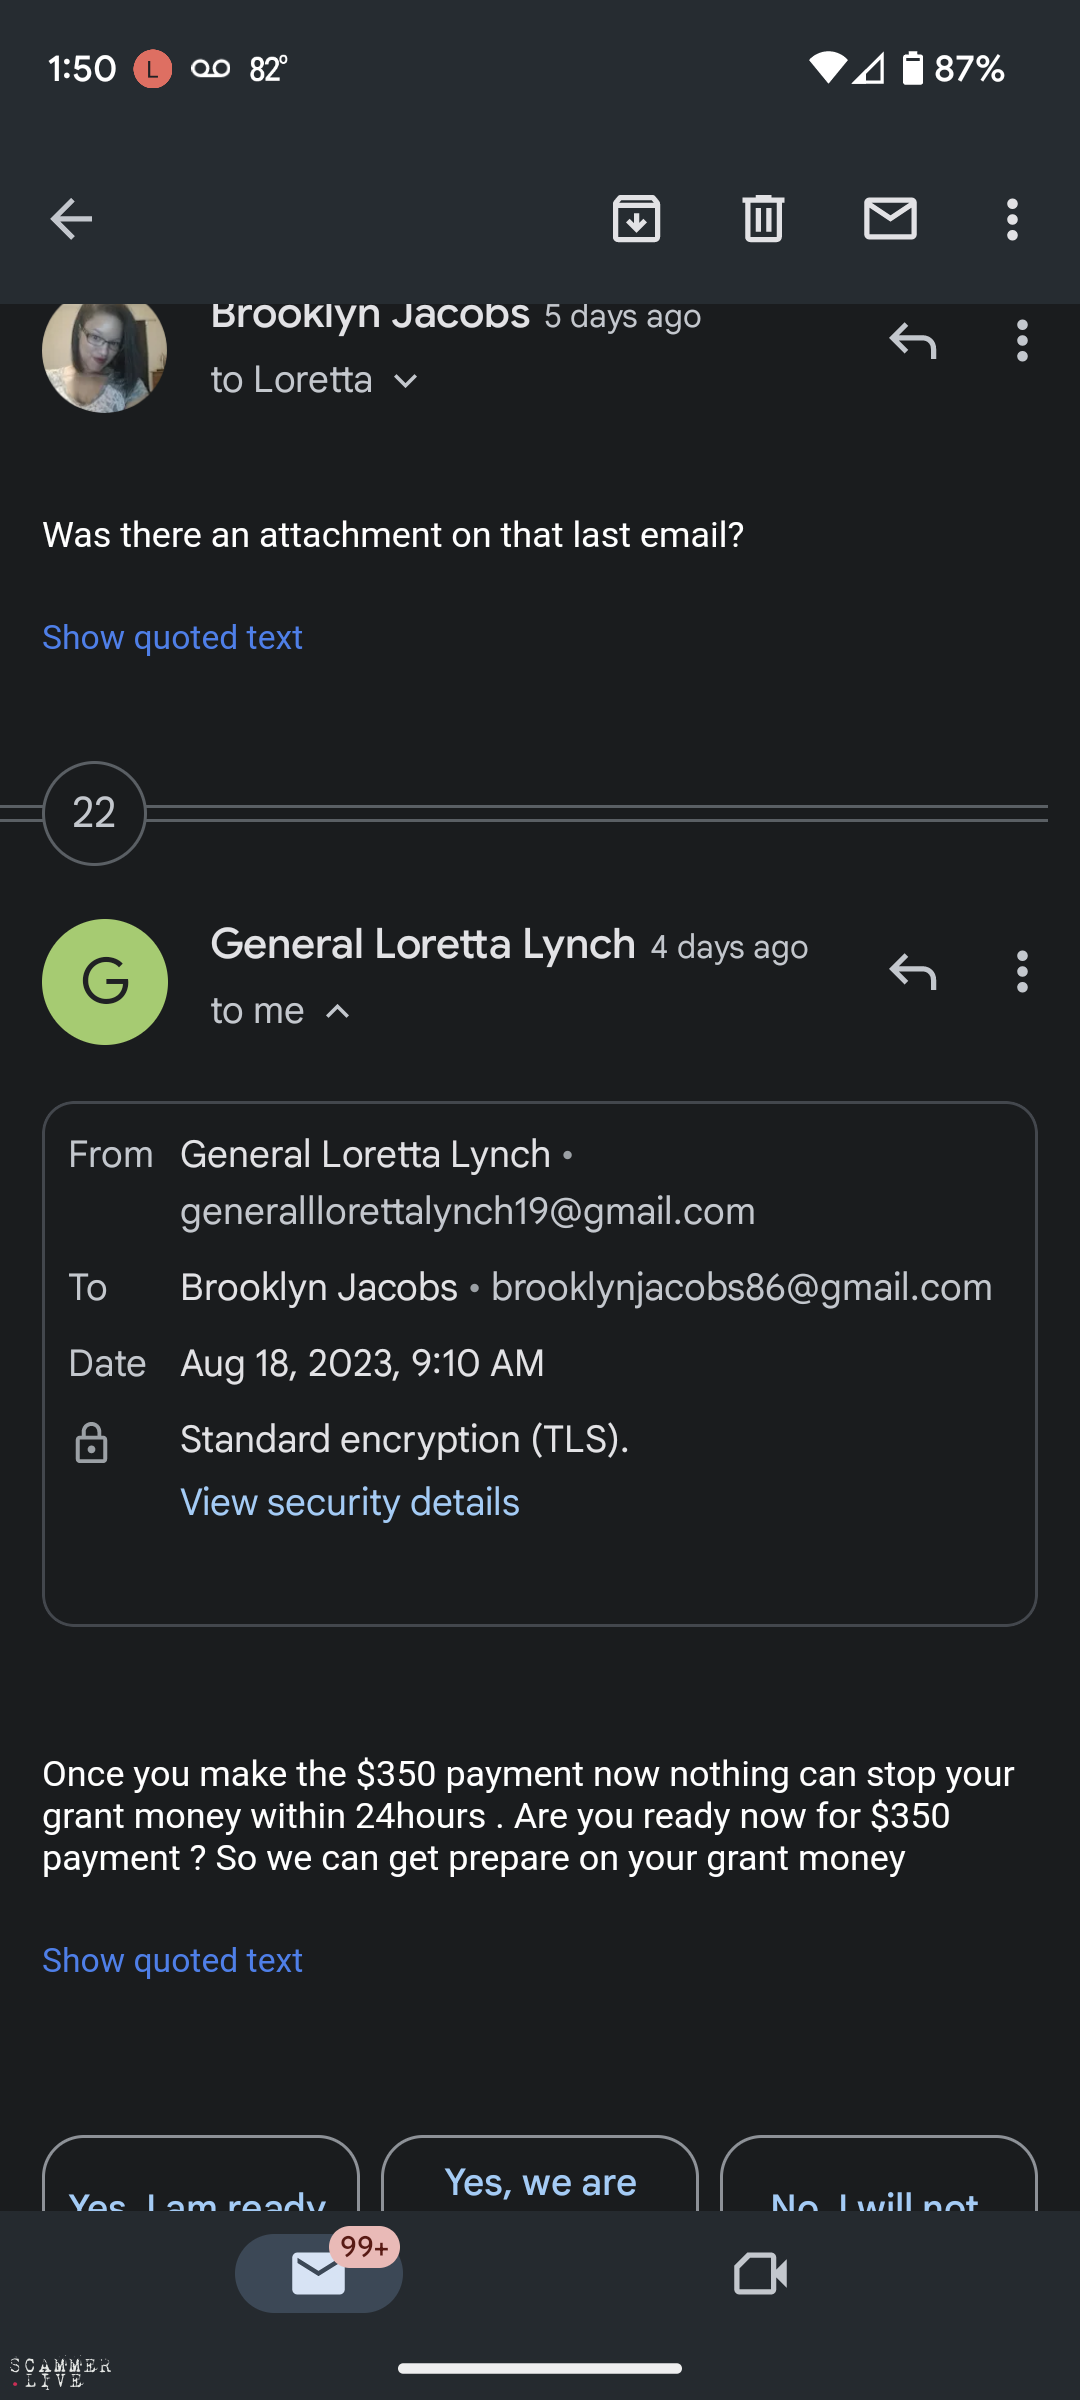Open the View security details link
1080x2400 pixels.
(x=349, y=1502)
